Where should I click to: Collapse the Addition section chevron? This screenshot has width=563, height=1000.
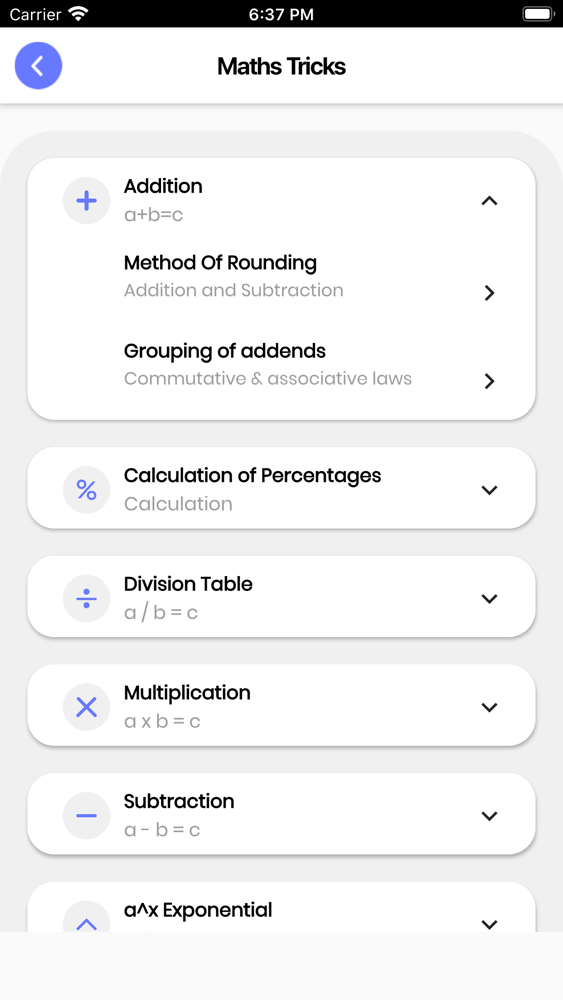(x=489, y=201)
